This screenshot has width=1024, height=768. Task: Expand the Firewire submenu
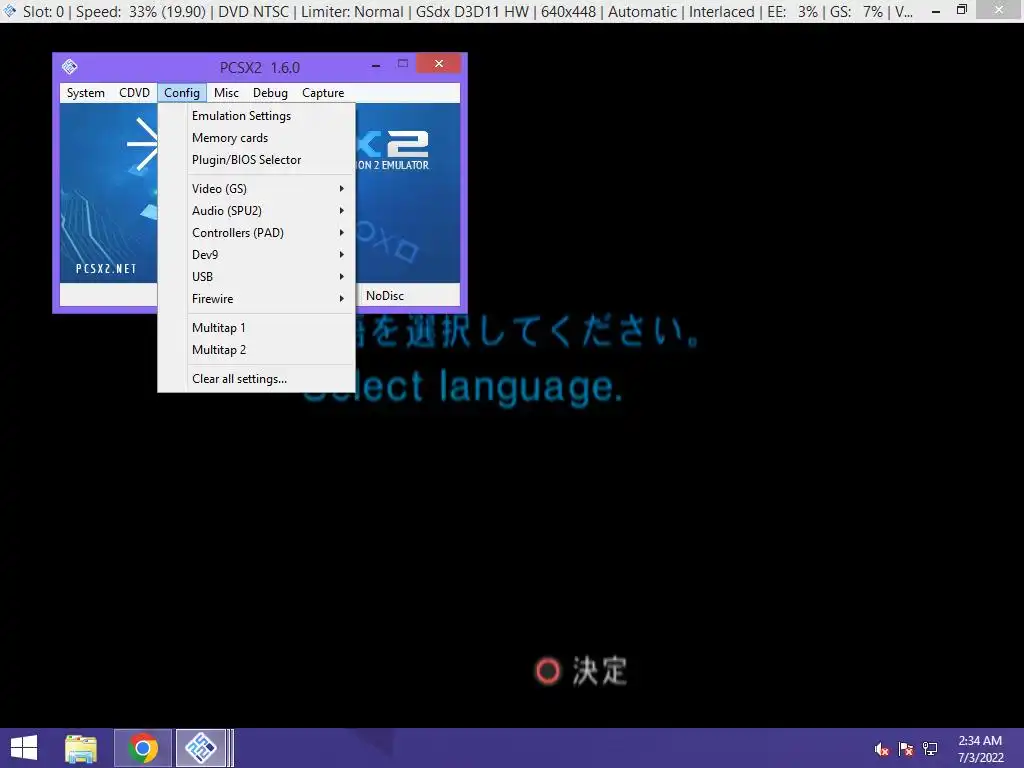(257, 299)
